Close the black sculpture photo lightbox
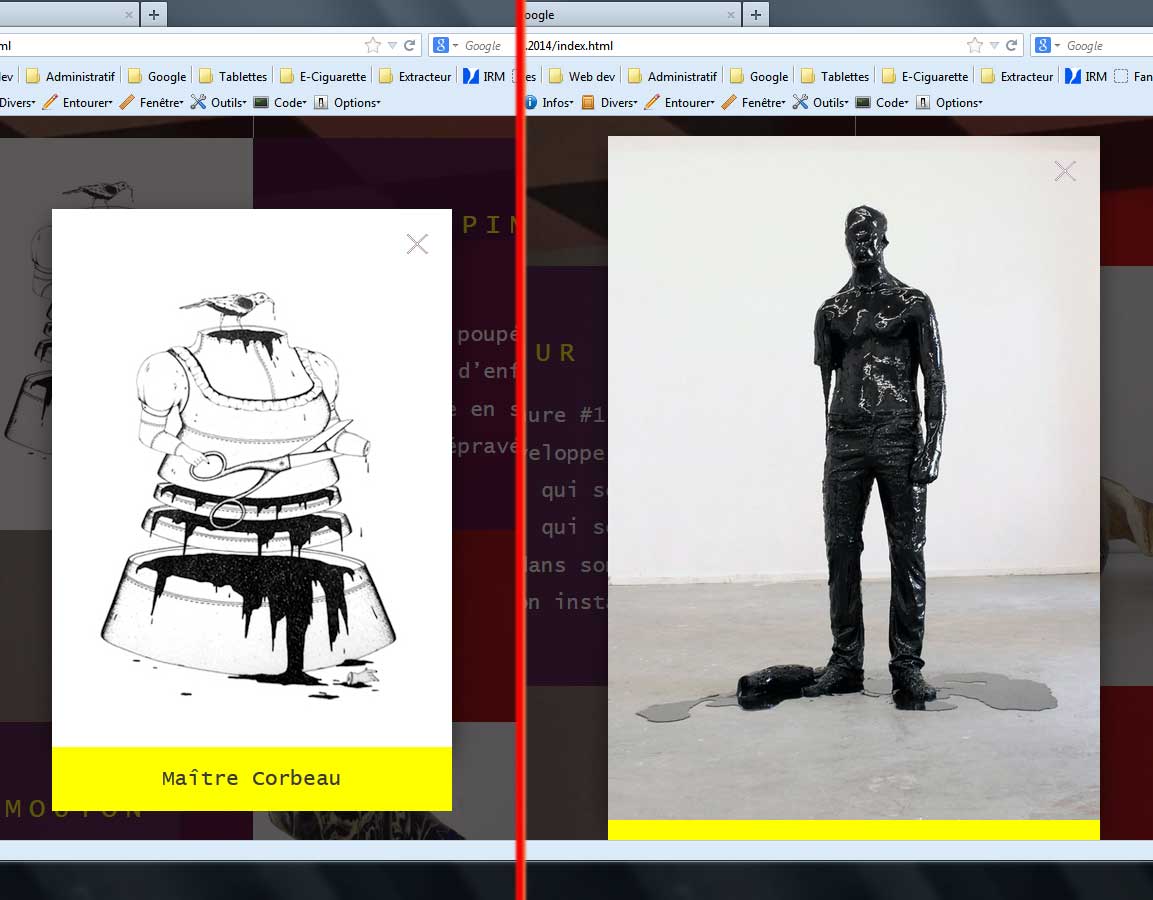Image resolution: width=1153 pixels, height=900 pixels. coord(1065,171)
